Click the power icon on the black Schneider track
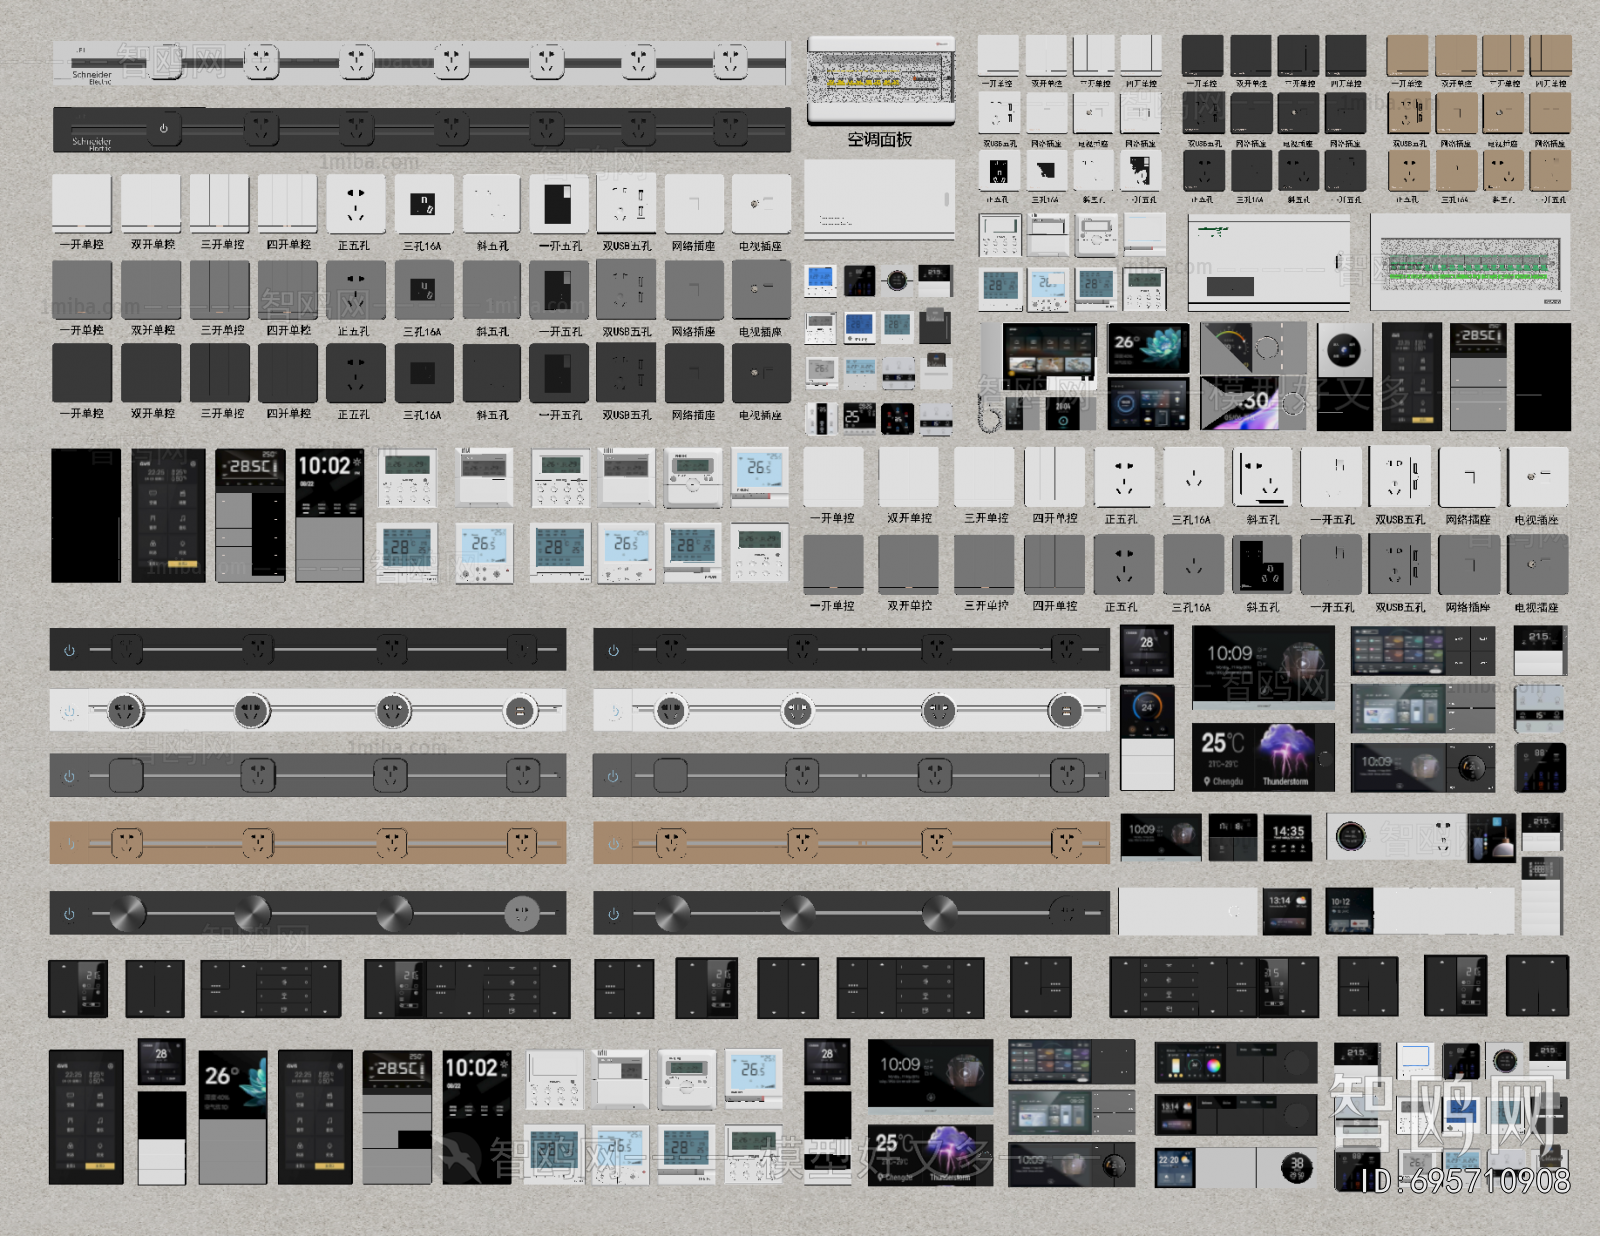Screen dimensions: 1600x1236 (163, 128)
